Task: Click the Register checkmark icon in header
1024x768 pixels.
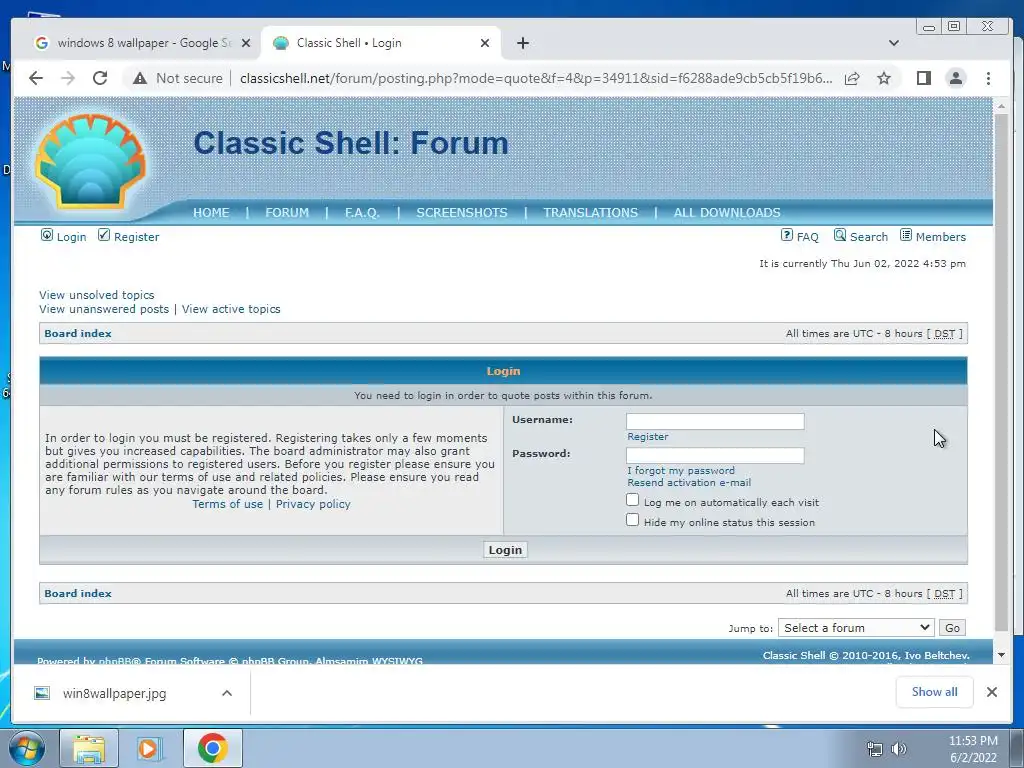Action: tap(104, 235)
